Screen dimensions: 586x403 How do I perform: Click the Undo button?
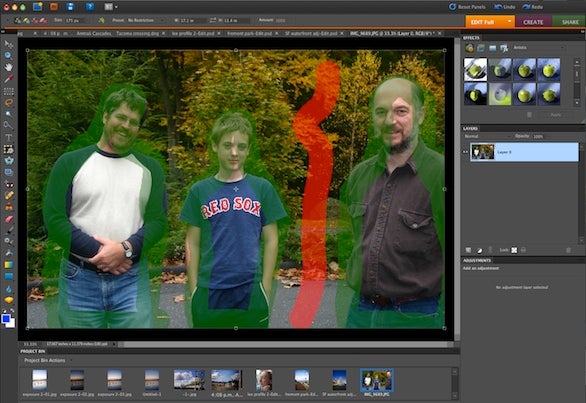pos(505,7)
